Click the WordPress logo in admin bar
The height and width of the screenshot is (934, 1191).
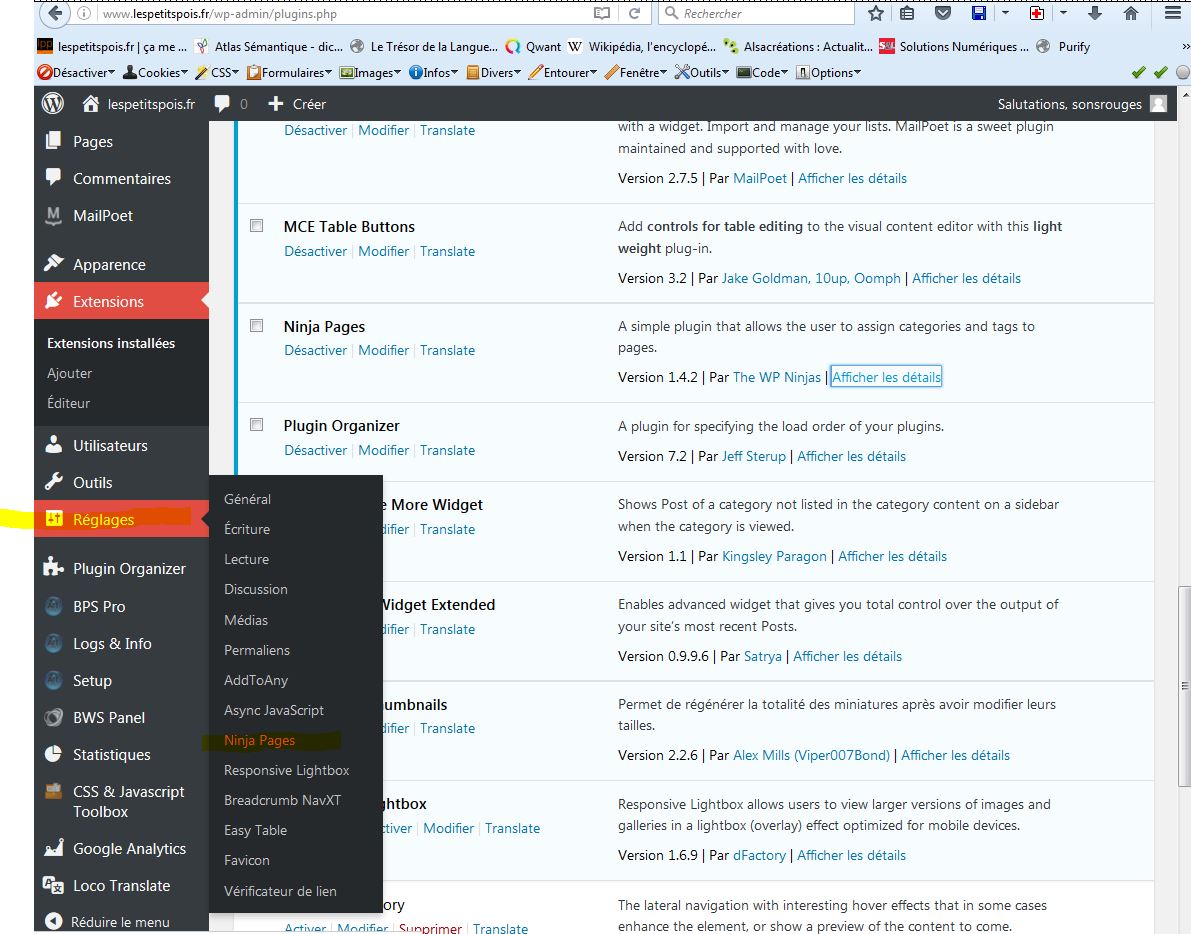(53, 104)
